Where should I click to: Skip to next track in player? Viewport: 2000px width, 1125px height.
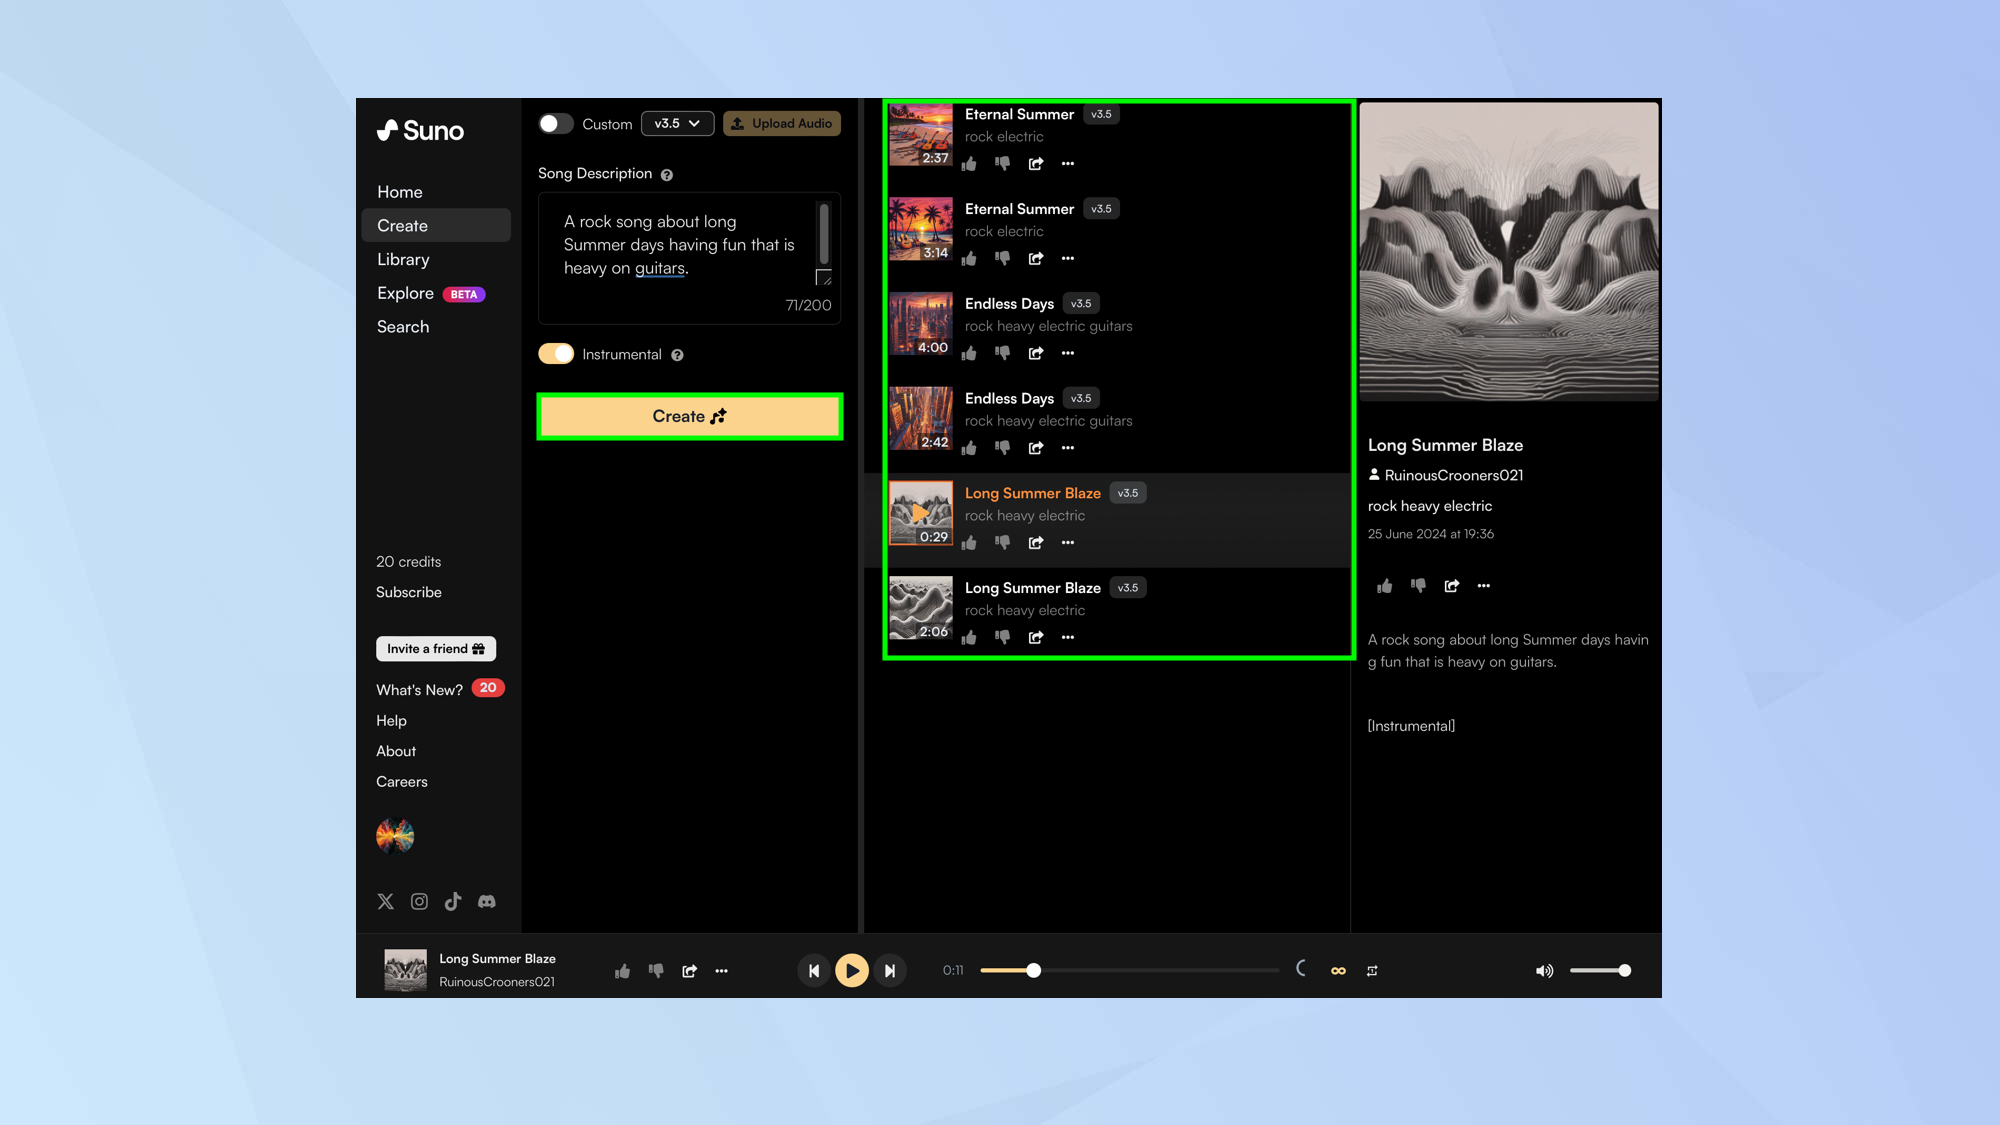point(889,970)
